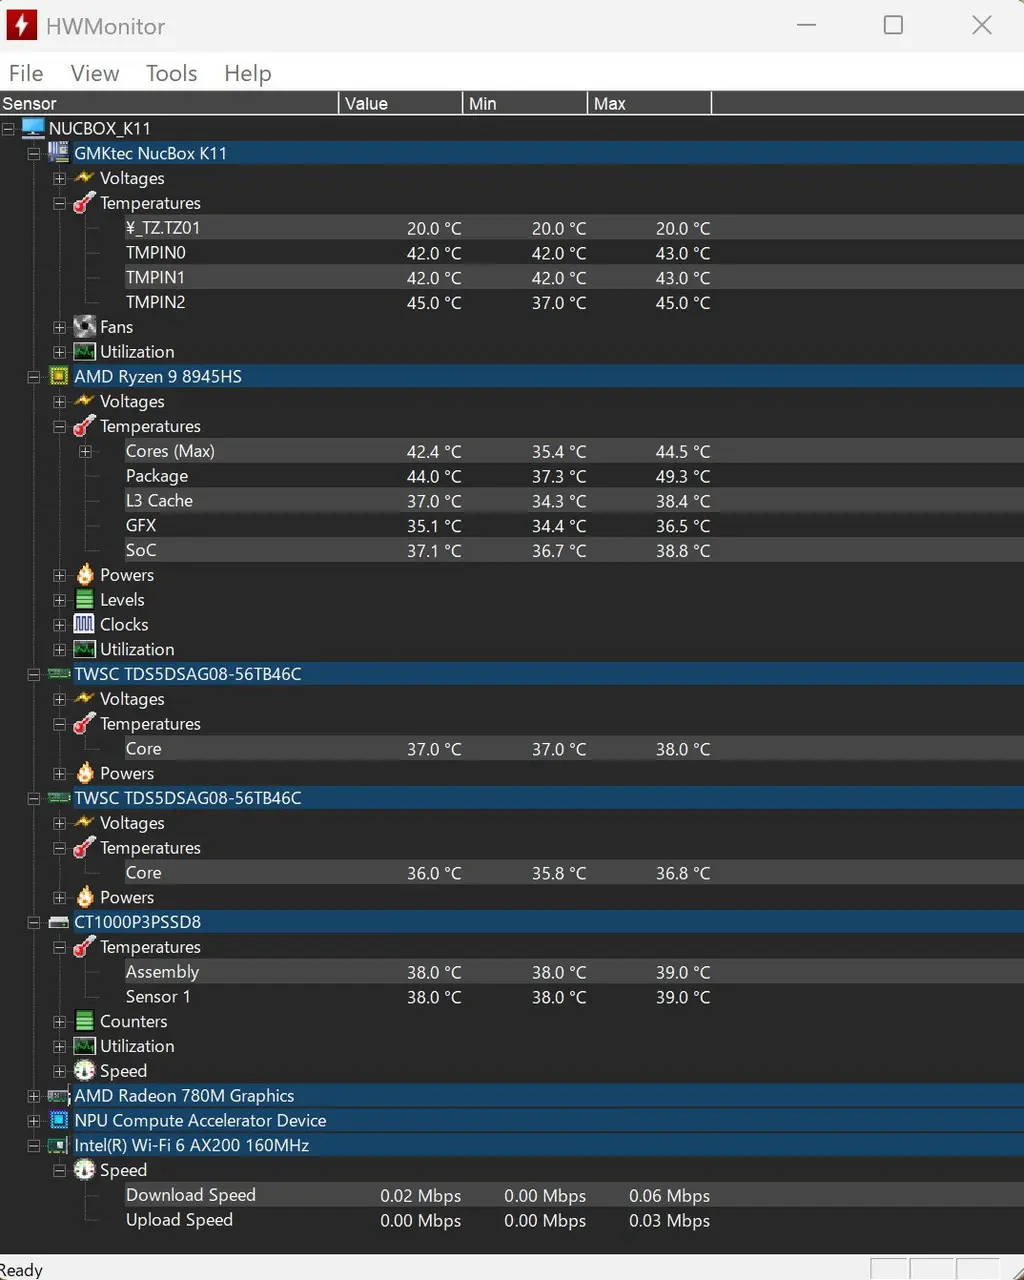Screen dimensions: 1024x1280
Task: Open the Tools menu
Action: (171, 73)
